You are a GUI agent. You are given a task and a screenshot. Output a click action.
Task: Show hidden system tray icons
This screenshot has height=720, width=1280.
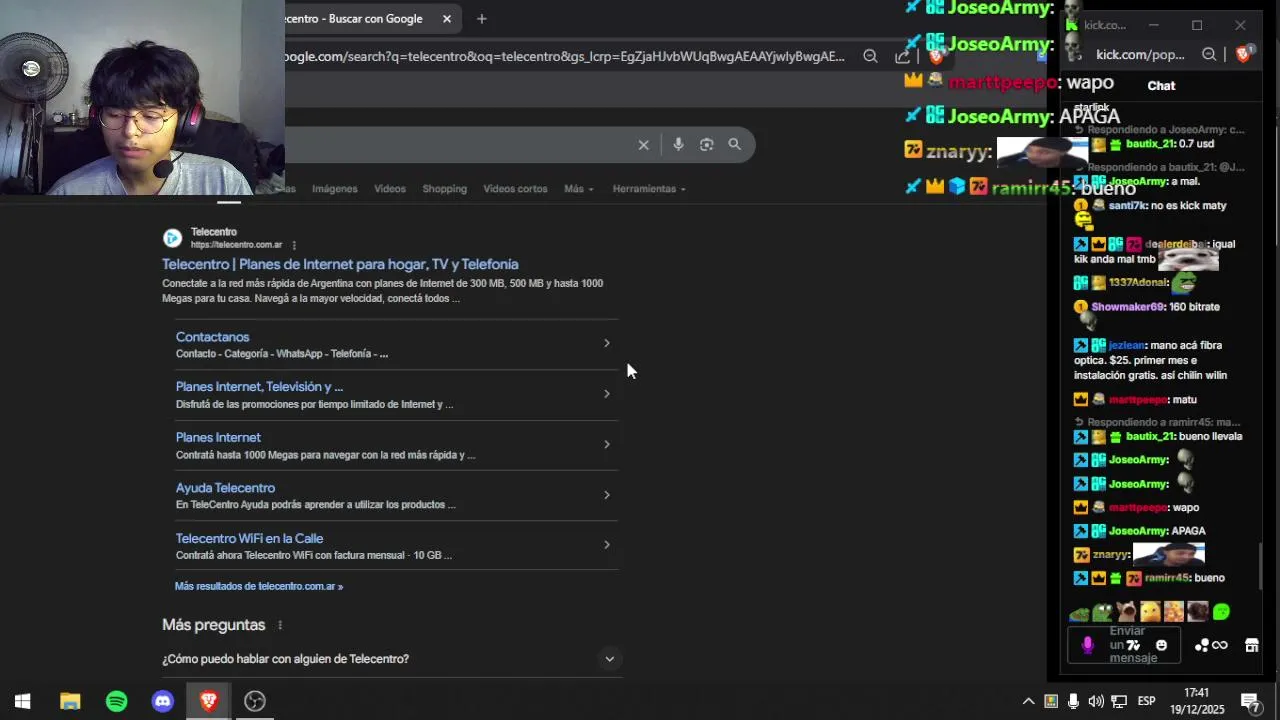pyautogui.click(x=1027, y=701)
